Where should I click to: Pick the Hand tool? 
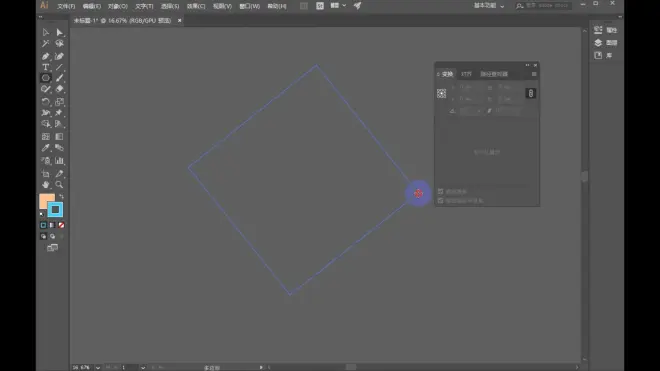point(45,184)
